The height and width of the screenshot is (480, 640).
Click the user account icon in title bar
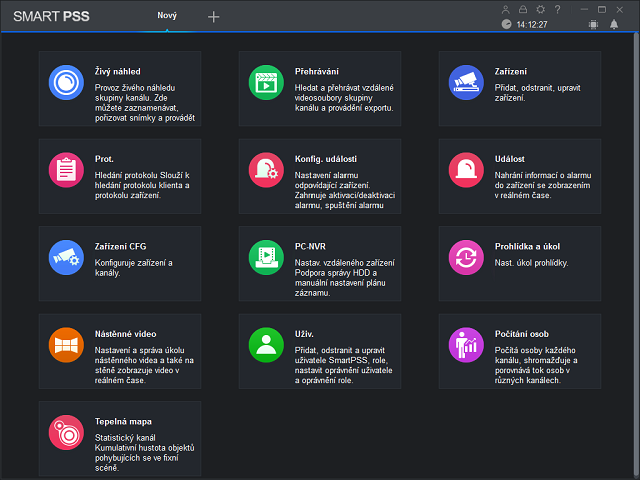tap(505, 9)
